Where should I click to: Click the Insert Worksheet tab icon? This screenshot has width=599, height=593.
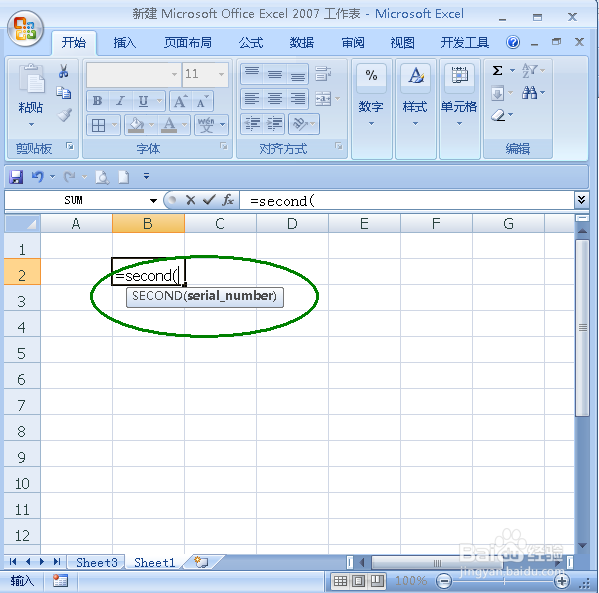coord(201,562)
